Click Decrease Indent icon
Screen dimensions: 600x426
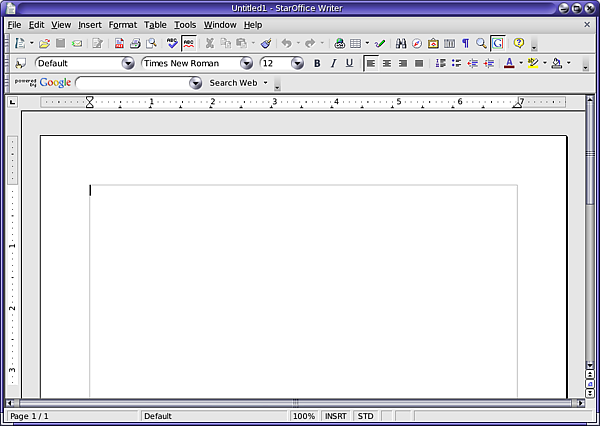(473, 63)
